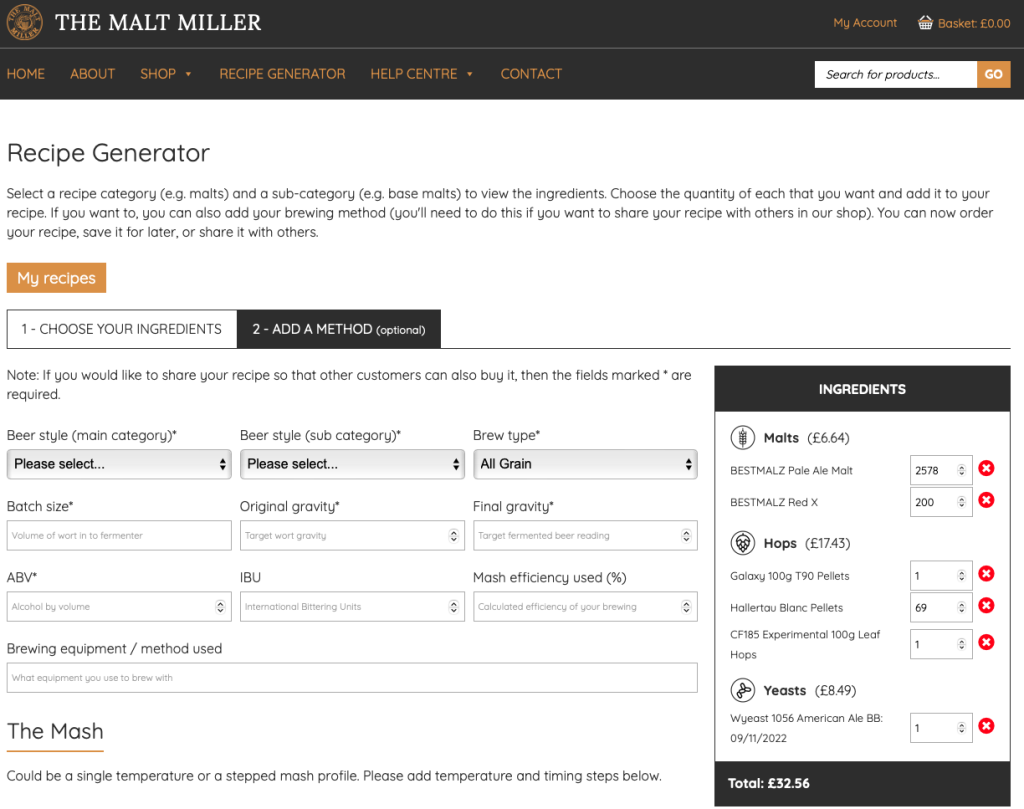Open Beer style main category dropdown
This screenshot has height=809, width=1024.
click(x=119, y=464)
